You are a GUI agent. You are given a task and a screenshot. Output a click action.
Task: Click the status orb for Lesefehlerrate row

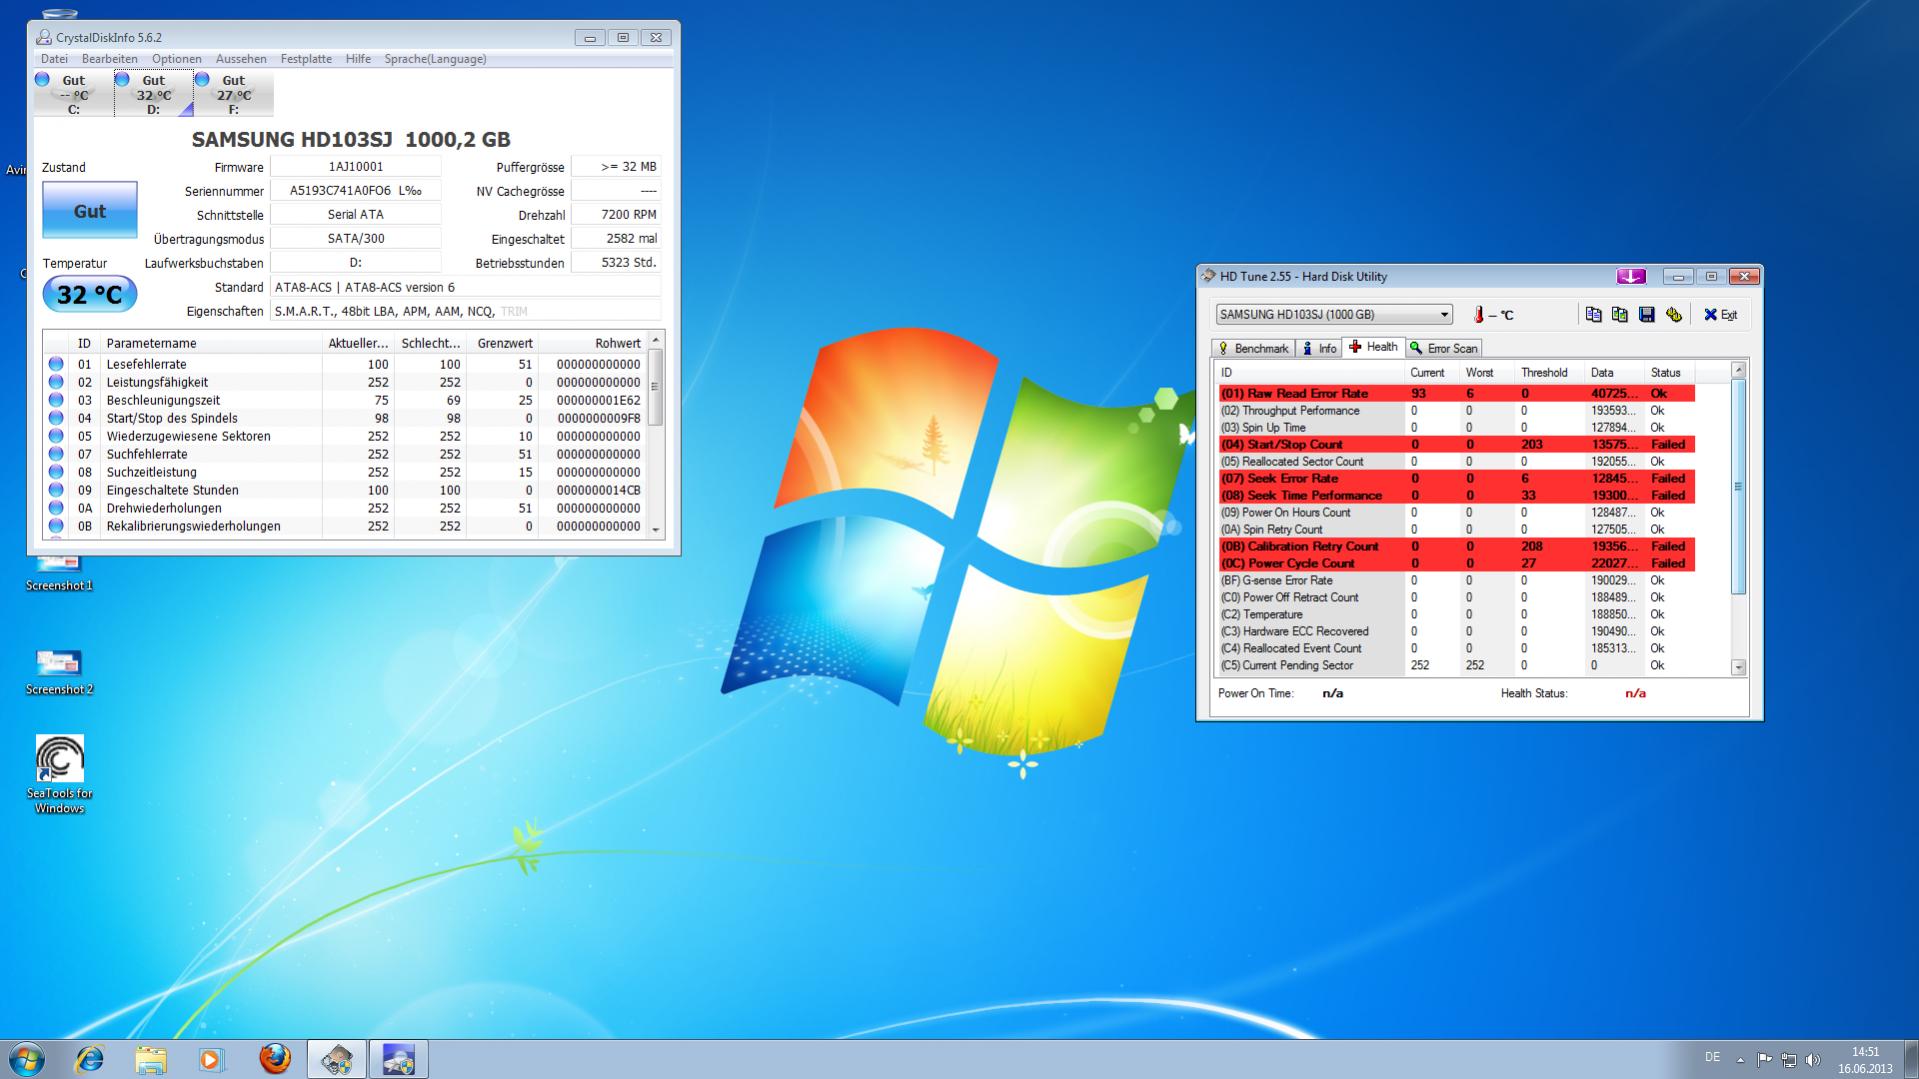(56, 364)
